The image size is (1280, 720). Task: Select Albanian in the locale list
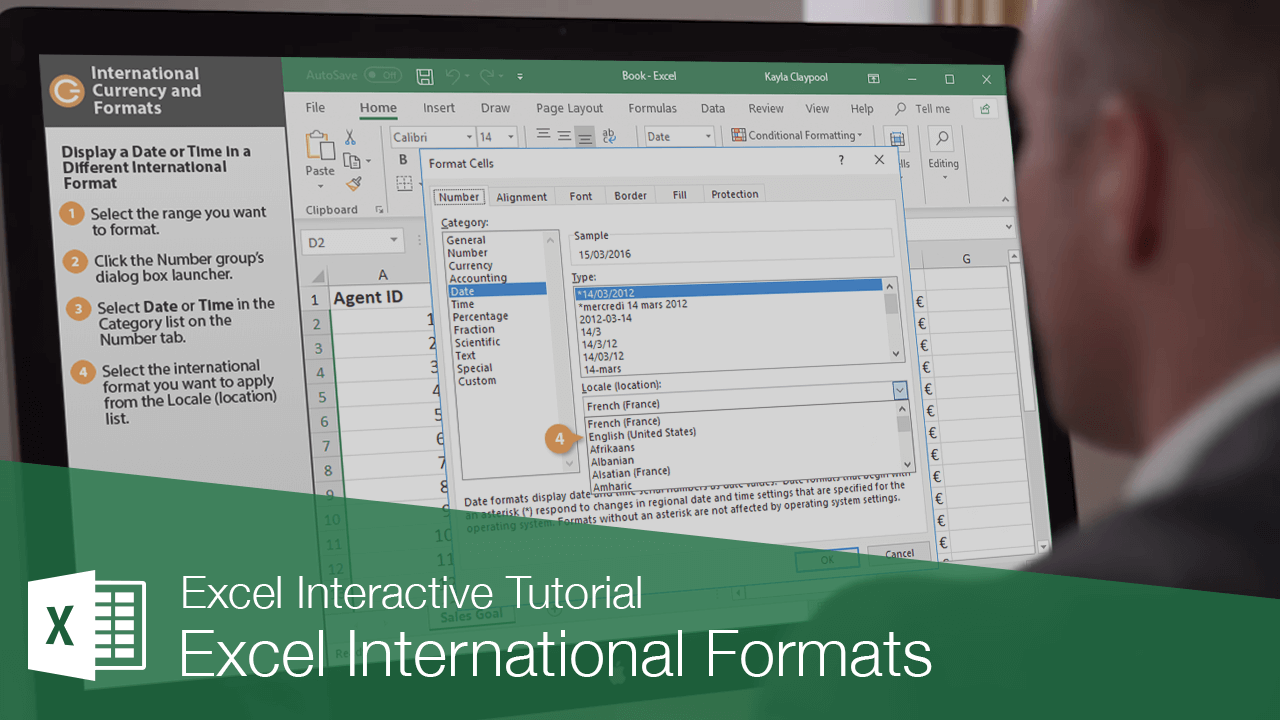(612, 461)
